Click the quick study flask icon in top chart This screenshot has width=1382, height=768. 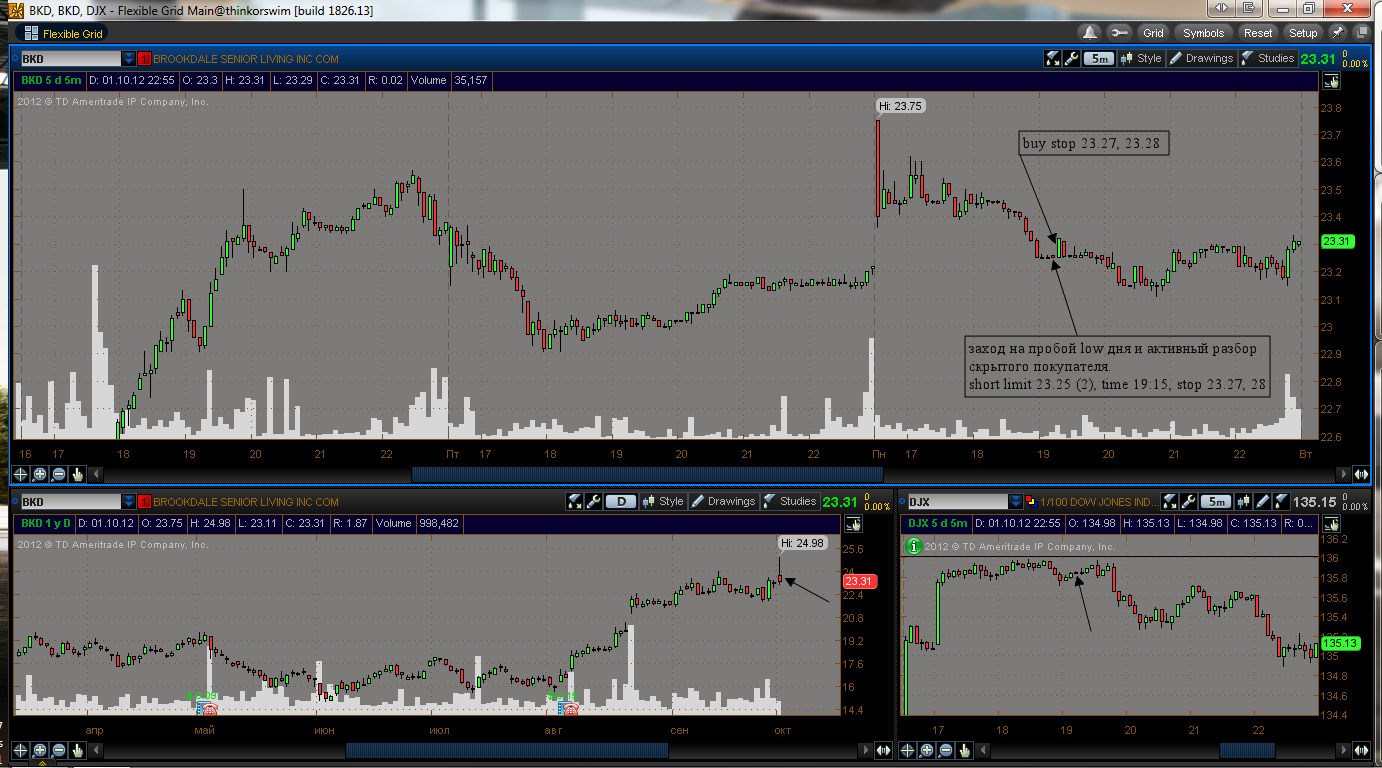[x=1052, y=58]
